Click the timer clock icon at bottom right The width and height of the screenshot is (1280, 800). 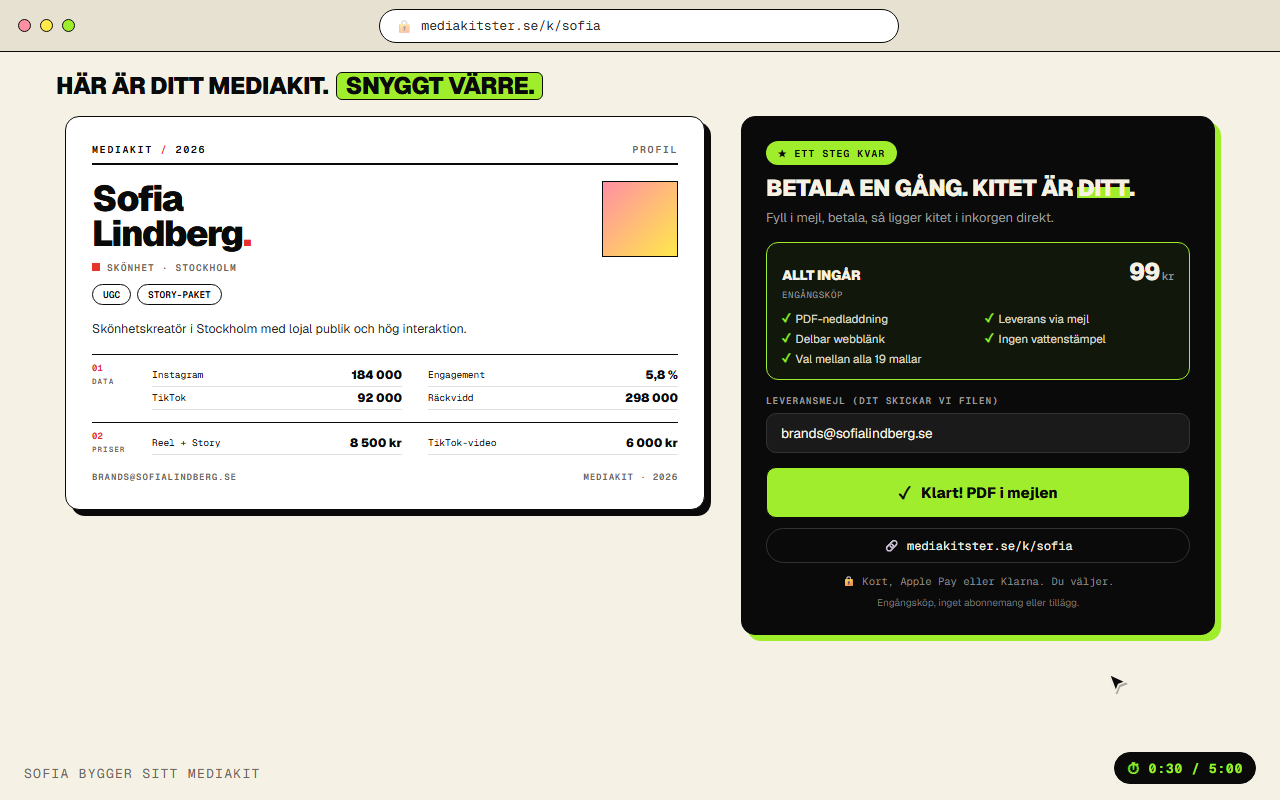click(1134, 768)
